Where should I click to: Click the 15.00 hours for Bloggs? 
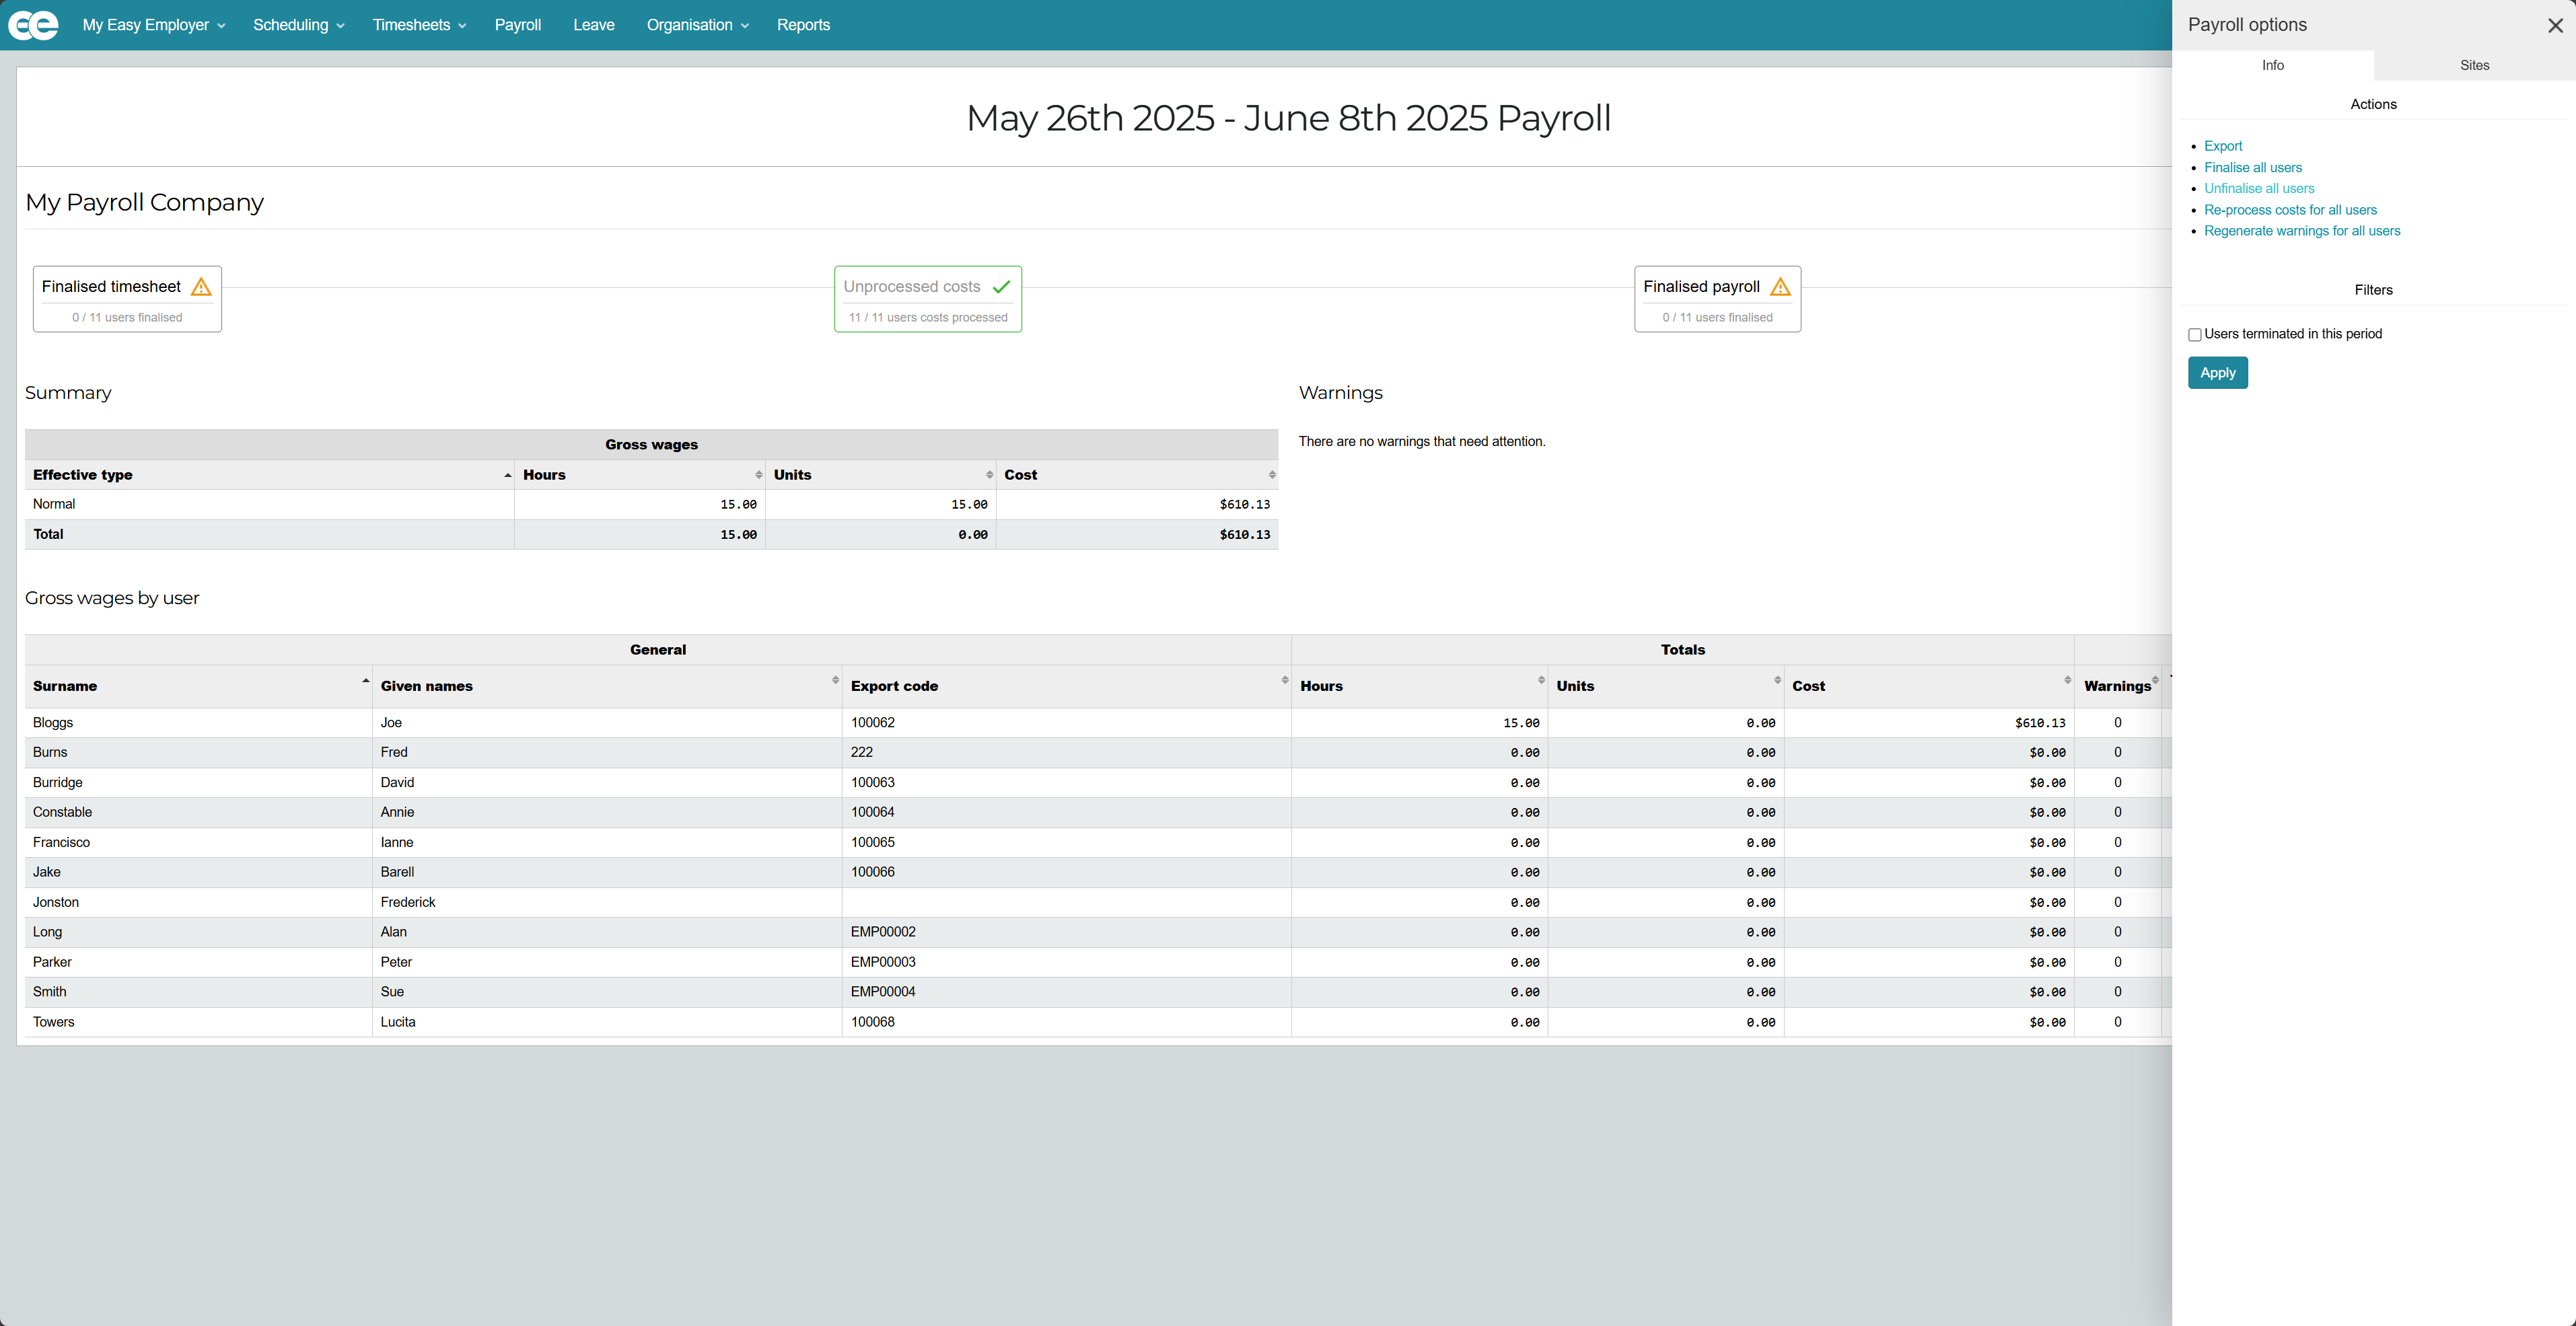pos(1520,723)
